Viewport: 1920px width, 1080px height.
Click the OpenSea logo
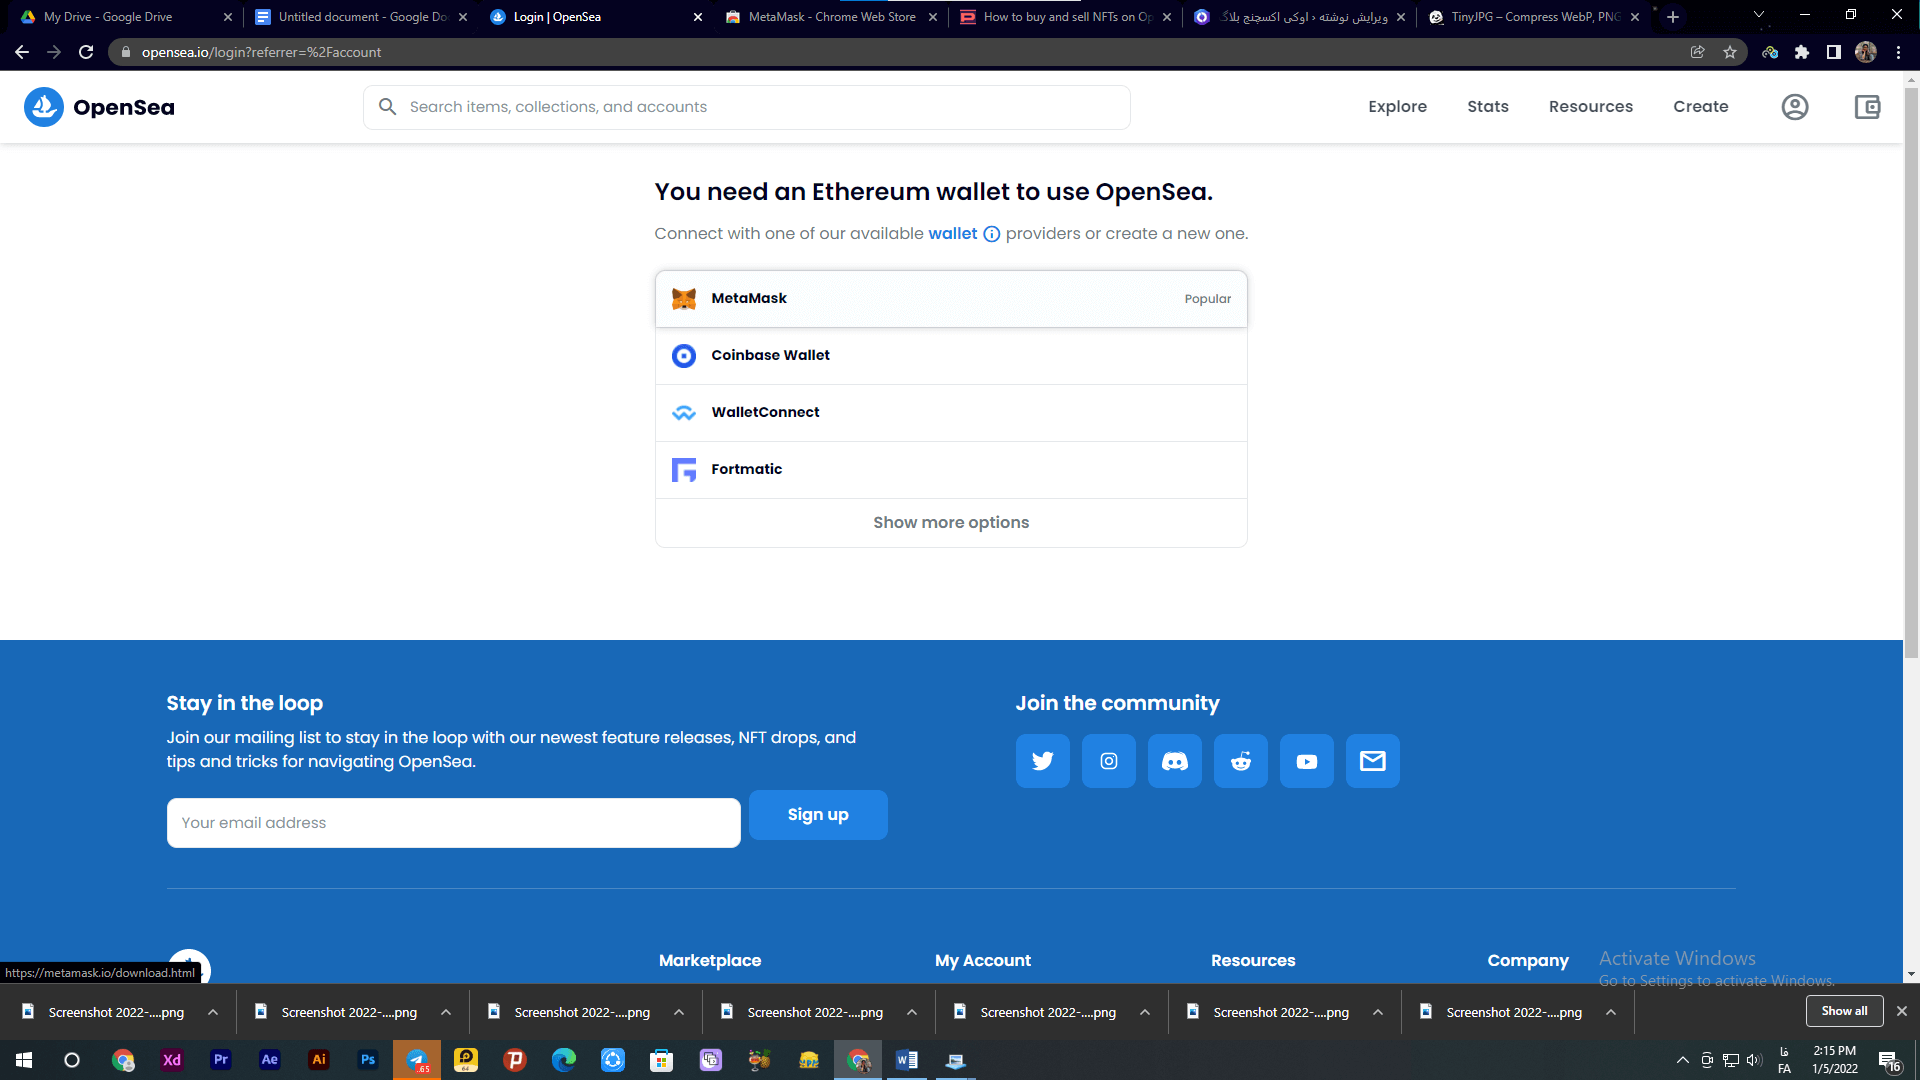99,107
